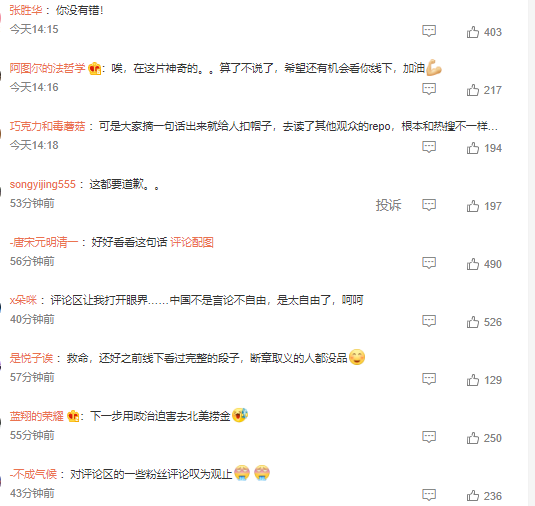Screen dimensions: 535x506
Task: Reply to 蓝翔的荣耀's comment
Action: tap(429, 437)
